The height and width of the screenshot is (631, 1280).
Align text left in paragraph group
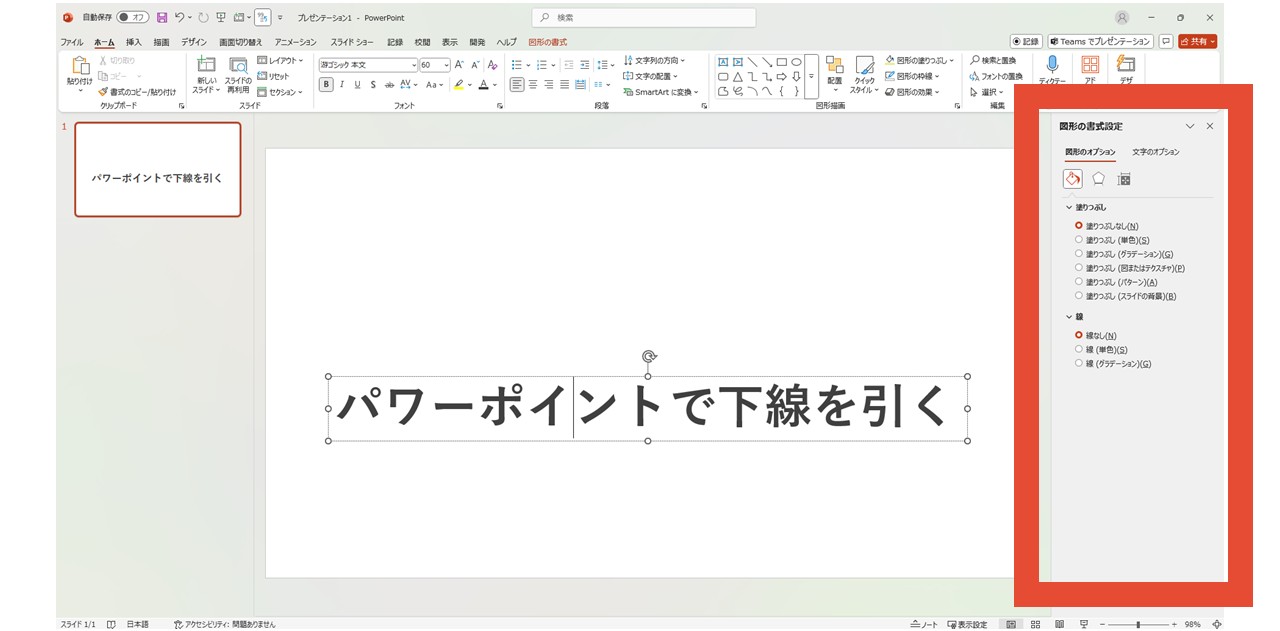[x=517, y=85]
